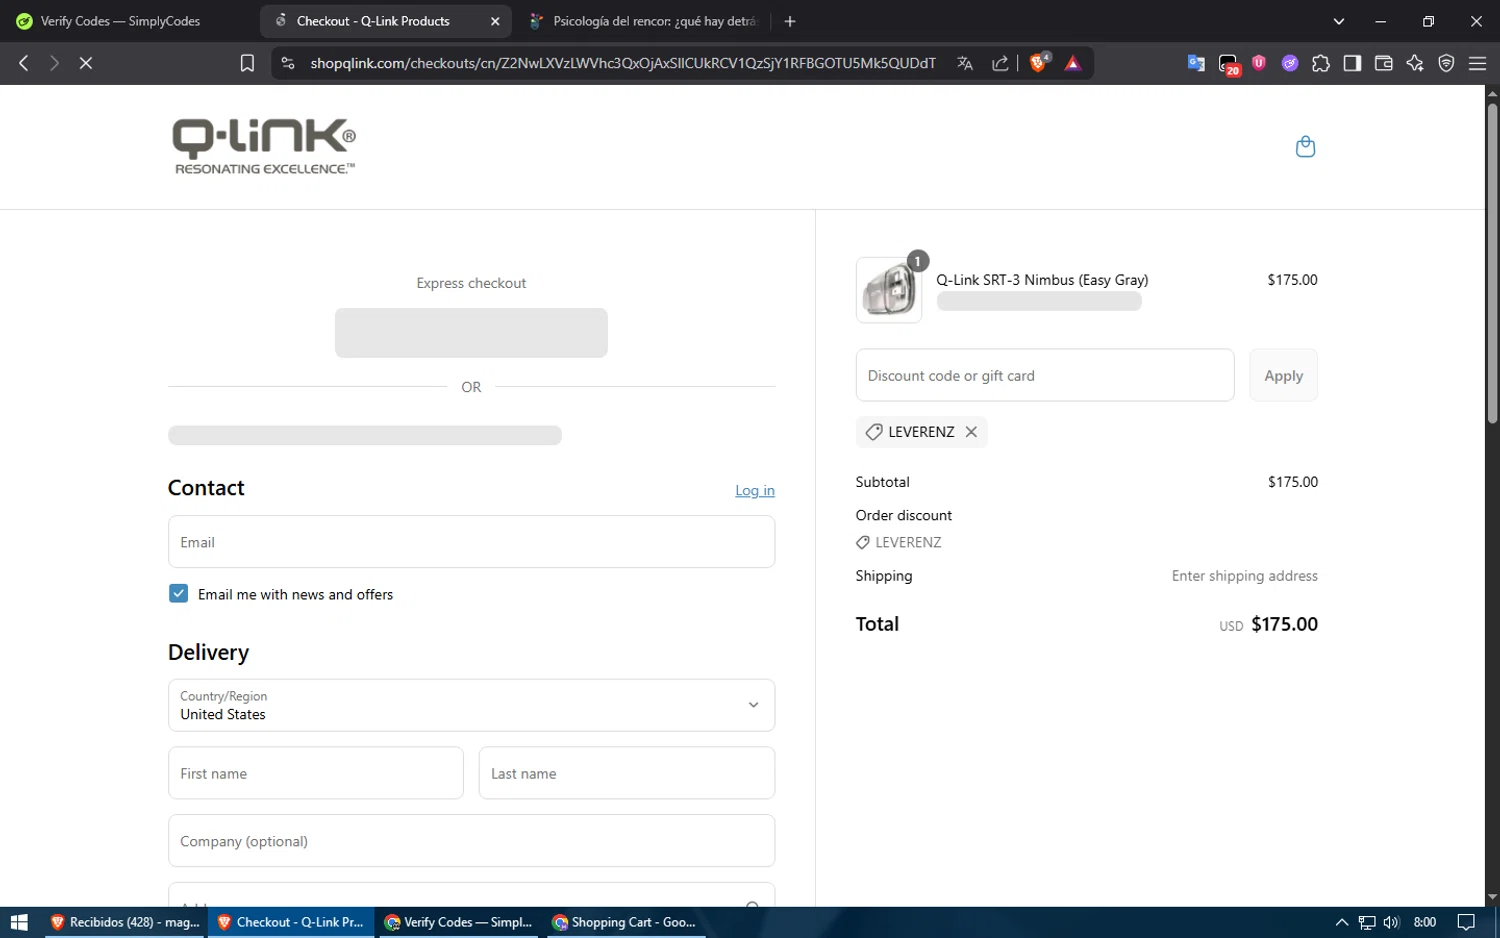Uncheck Email me with news and offers
Viewport: 1500px width, 938px height.
[x=178, y=593]
